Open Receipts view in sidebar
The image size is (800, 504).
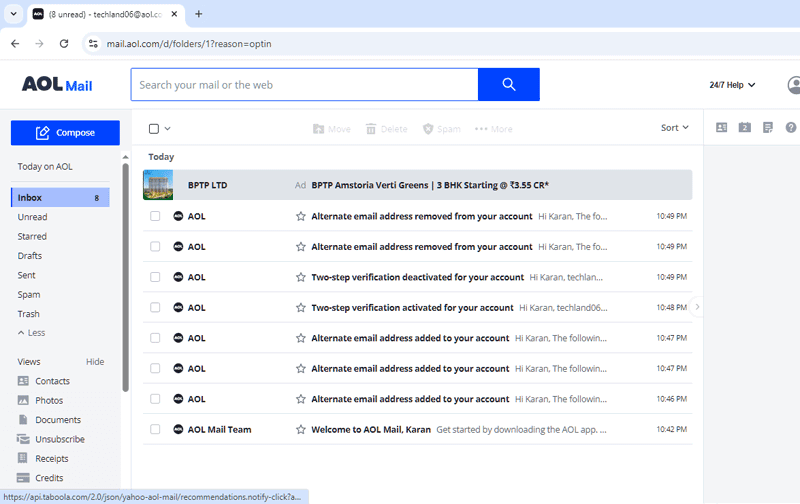pyautogui.click(x=43, y=459)
